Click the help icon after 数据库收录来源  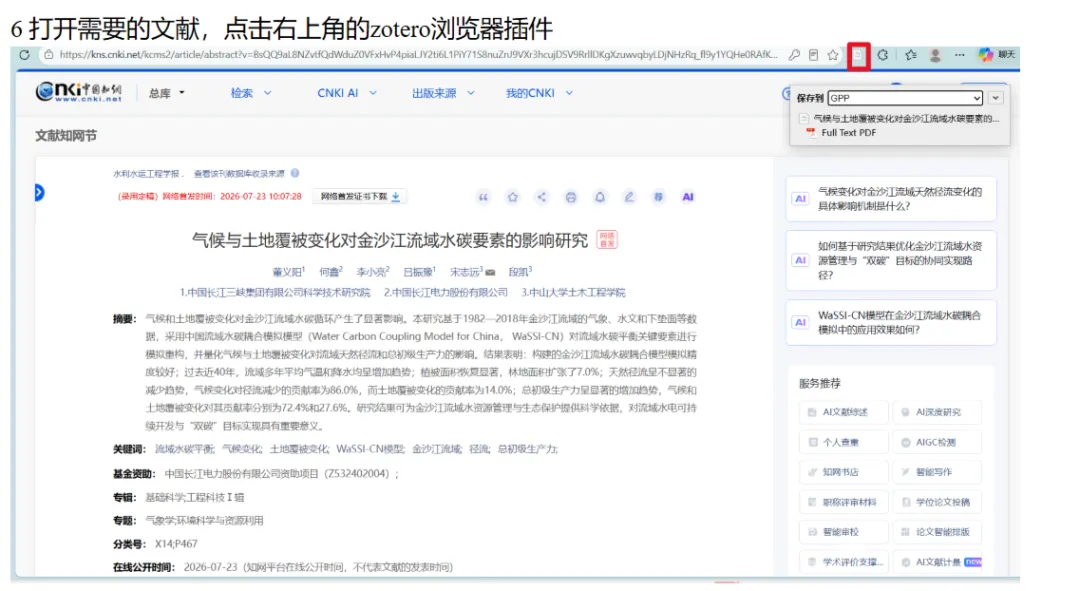coord(295,174)
